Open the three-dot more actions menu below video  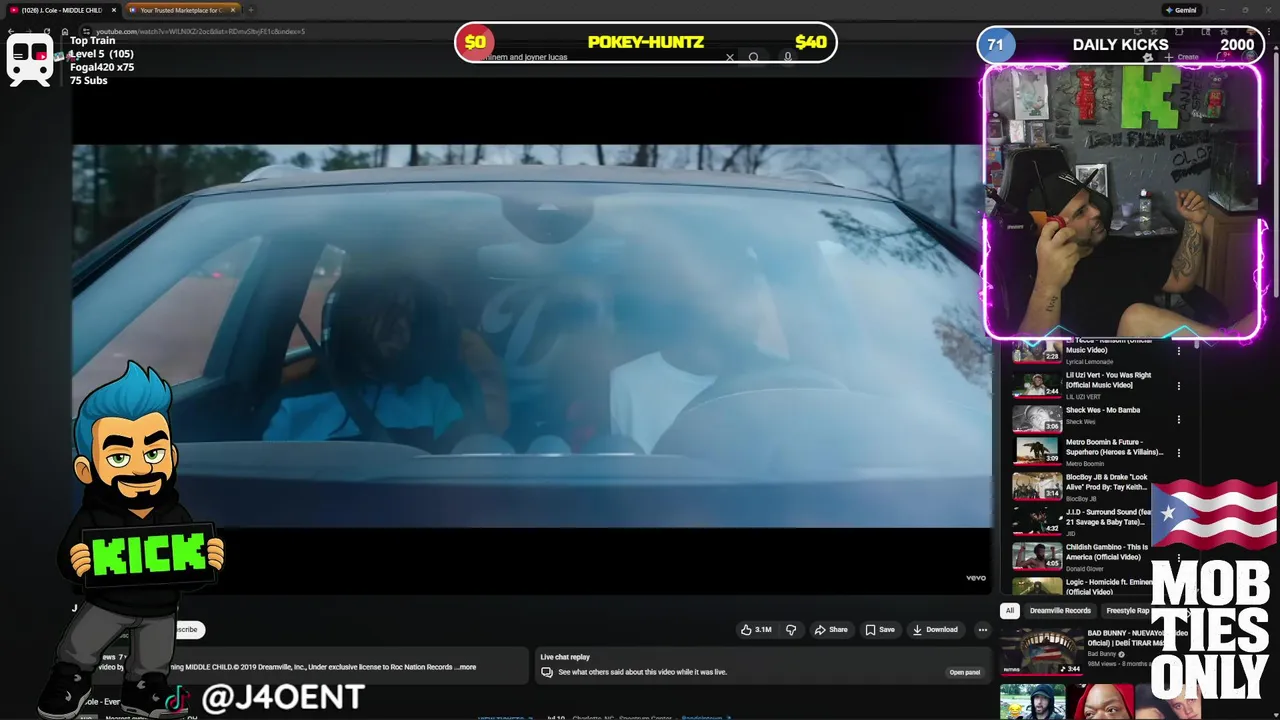983,630
